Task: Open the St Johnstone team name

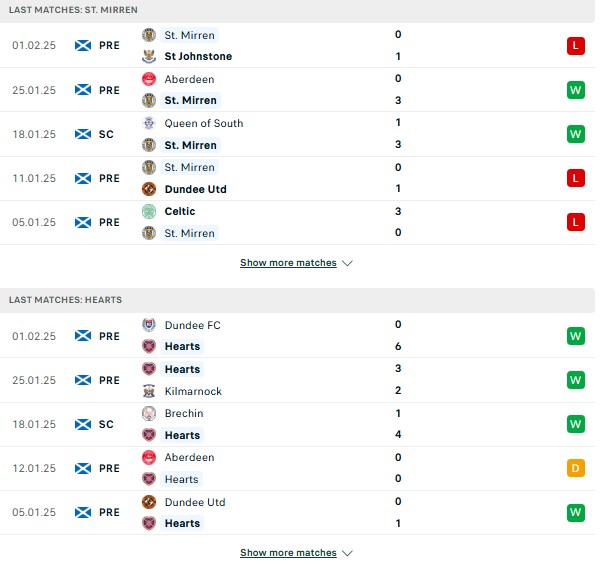Action: tap(198, 56)
